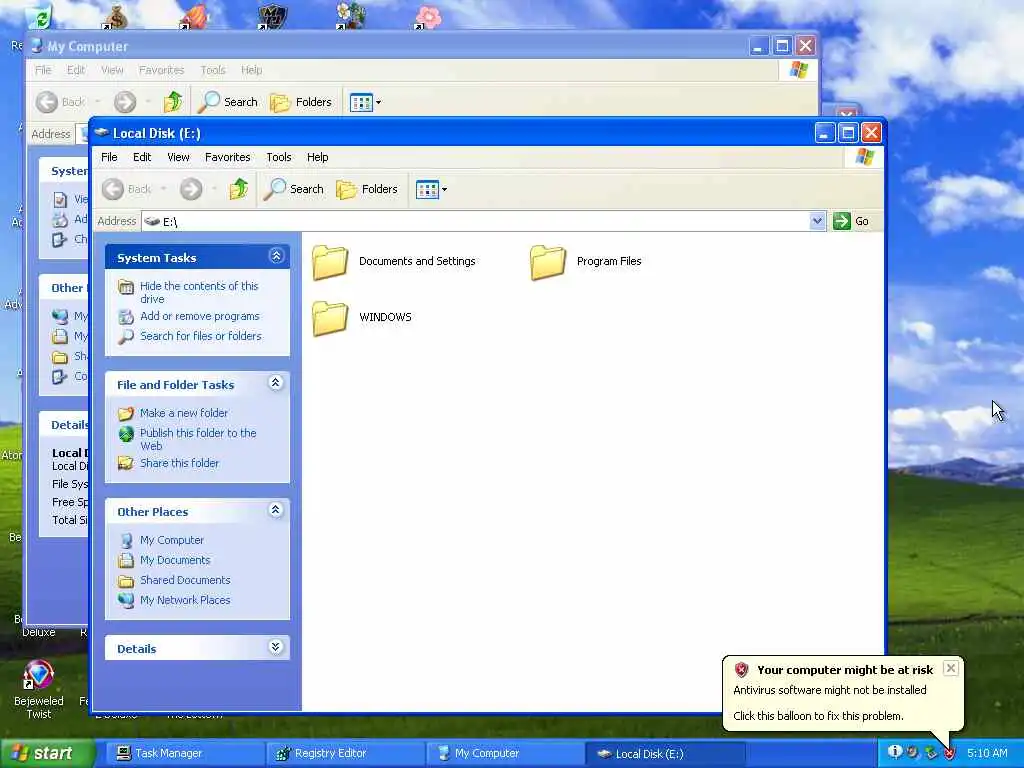
Task: Click the Folders button in My Computer window
Action: pos(301,103)
